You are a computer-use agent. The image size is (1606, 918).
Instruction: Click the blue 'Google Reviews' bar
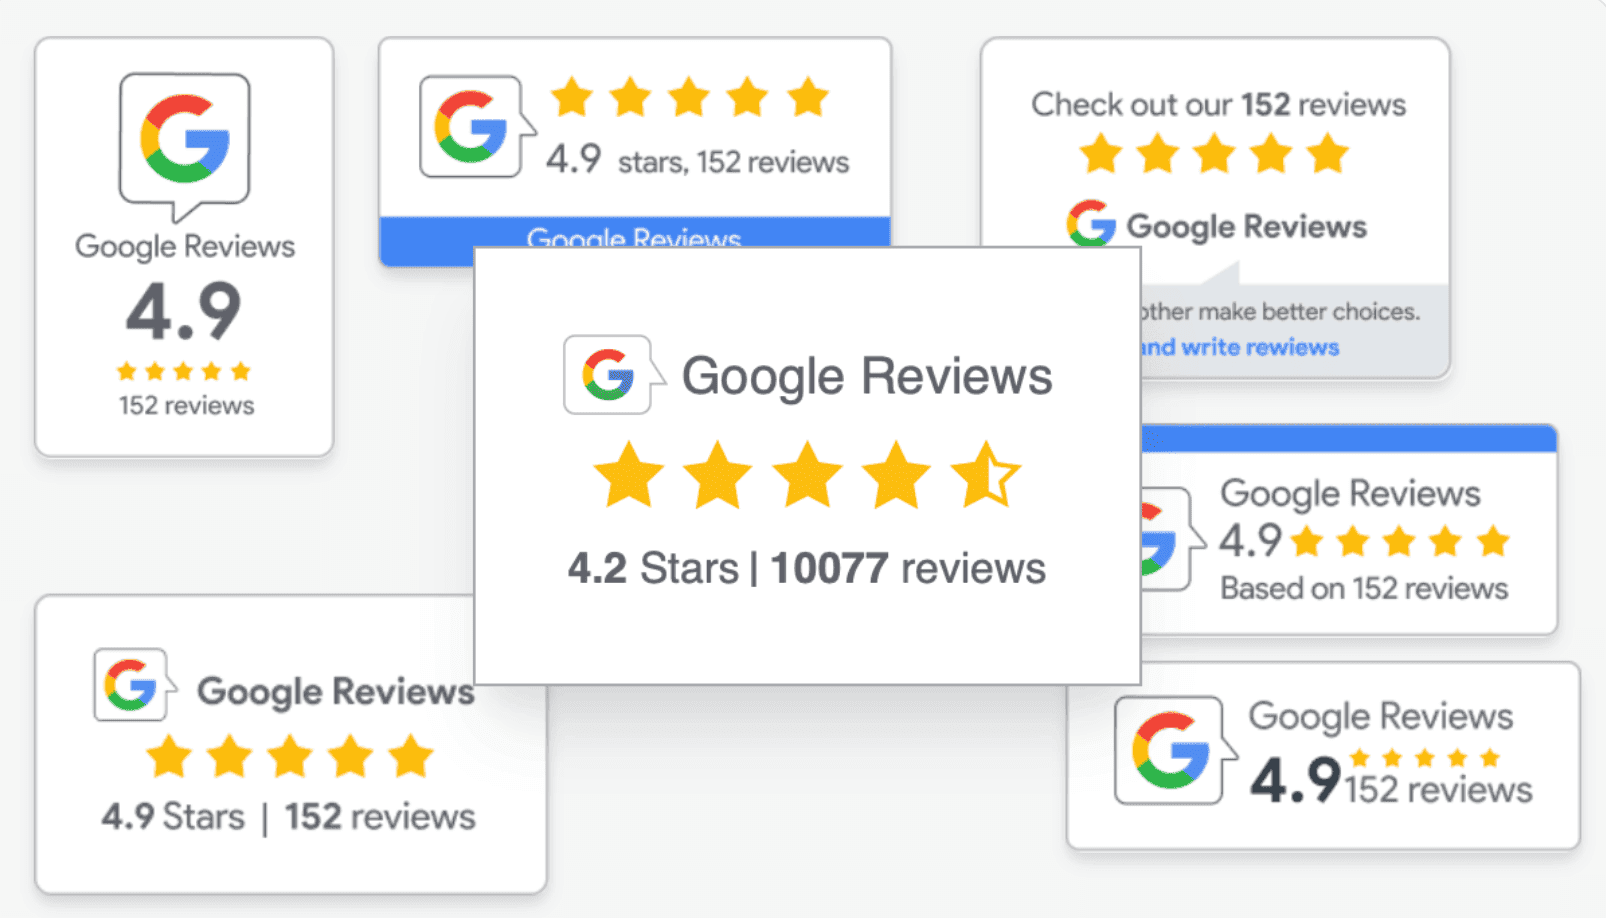tap(634, 232)
